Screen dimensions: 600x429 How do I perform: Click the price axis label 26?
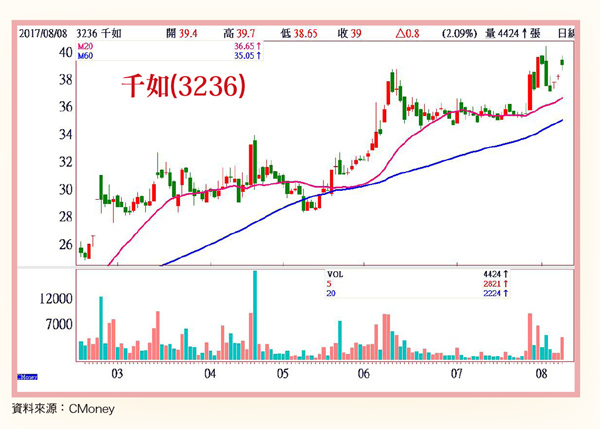[65, 245]
